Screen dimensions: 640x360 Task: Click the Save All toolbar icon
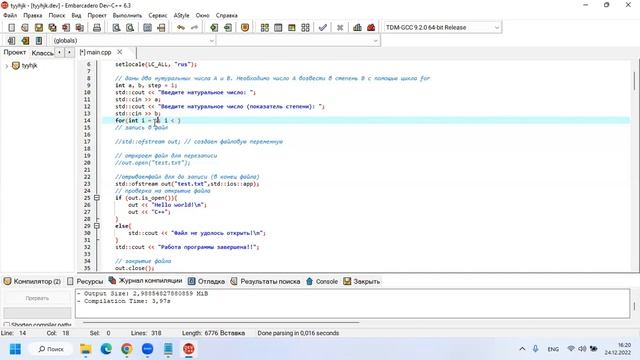[x=52, y=27]
